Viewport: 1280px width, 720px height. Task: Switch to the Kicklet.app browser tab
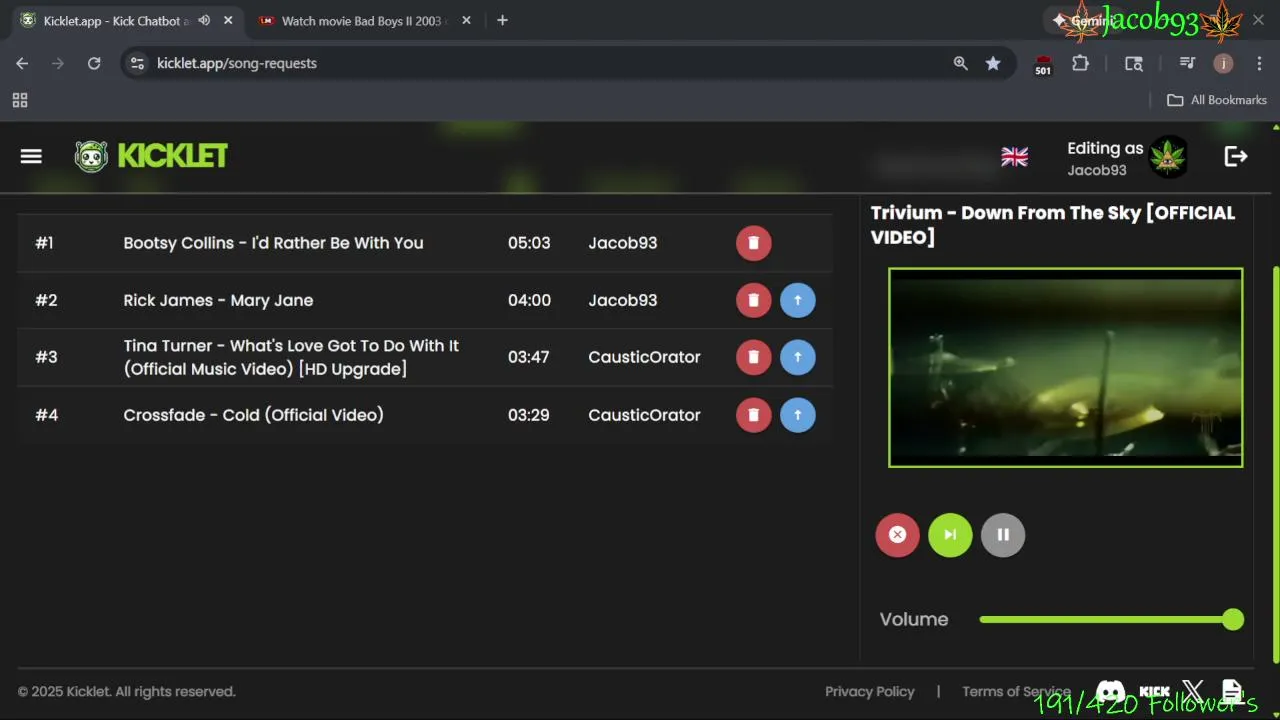click(116, 21)
